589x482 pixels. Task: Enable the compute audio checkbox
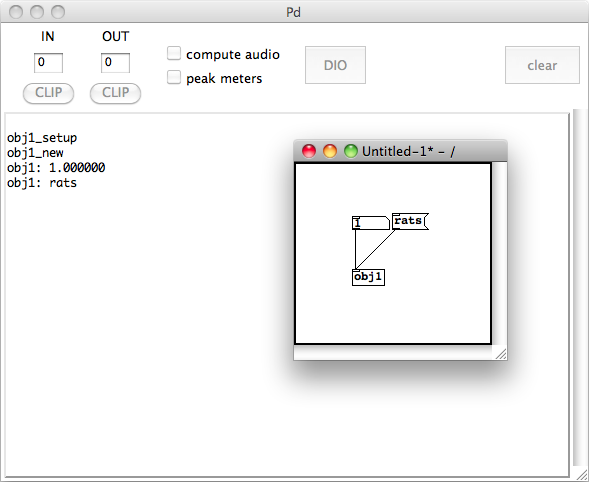click(174, 53)
